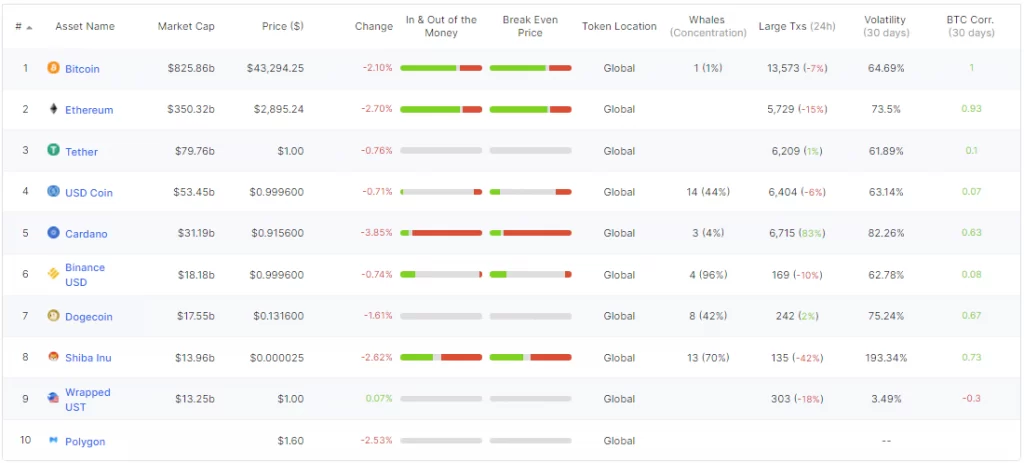
Task: Click Cardano change value -3.85%
Action: tap(377, 233)
